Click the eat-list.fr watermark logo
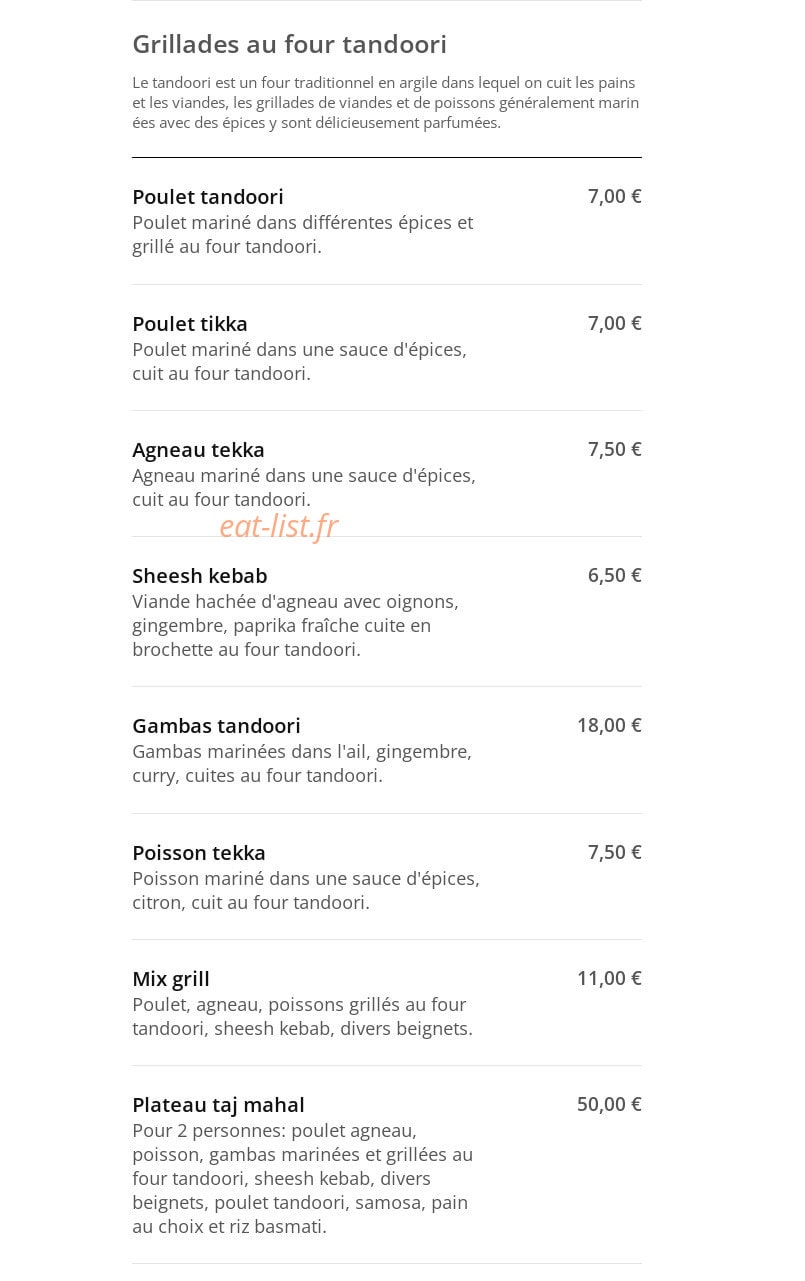The width and height of the screenshot is (805, 1281). 279,525
